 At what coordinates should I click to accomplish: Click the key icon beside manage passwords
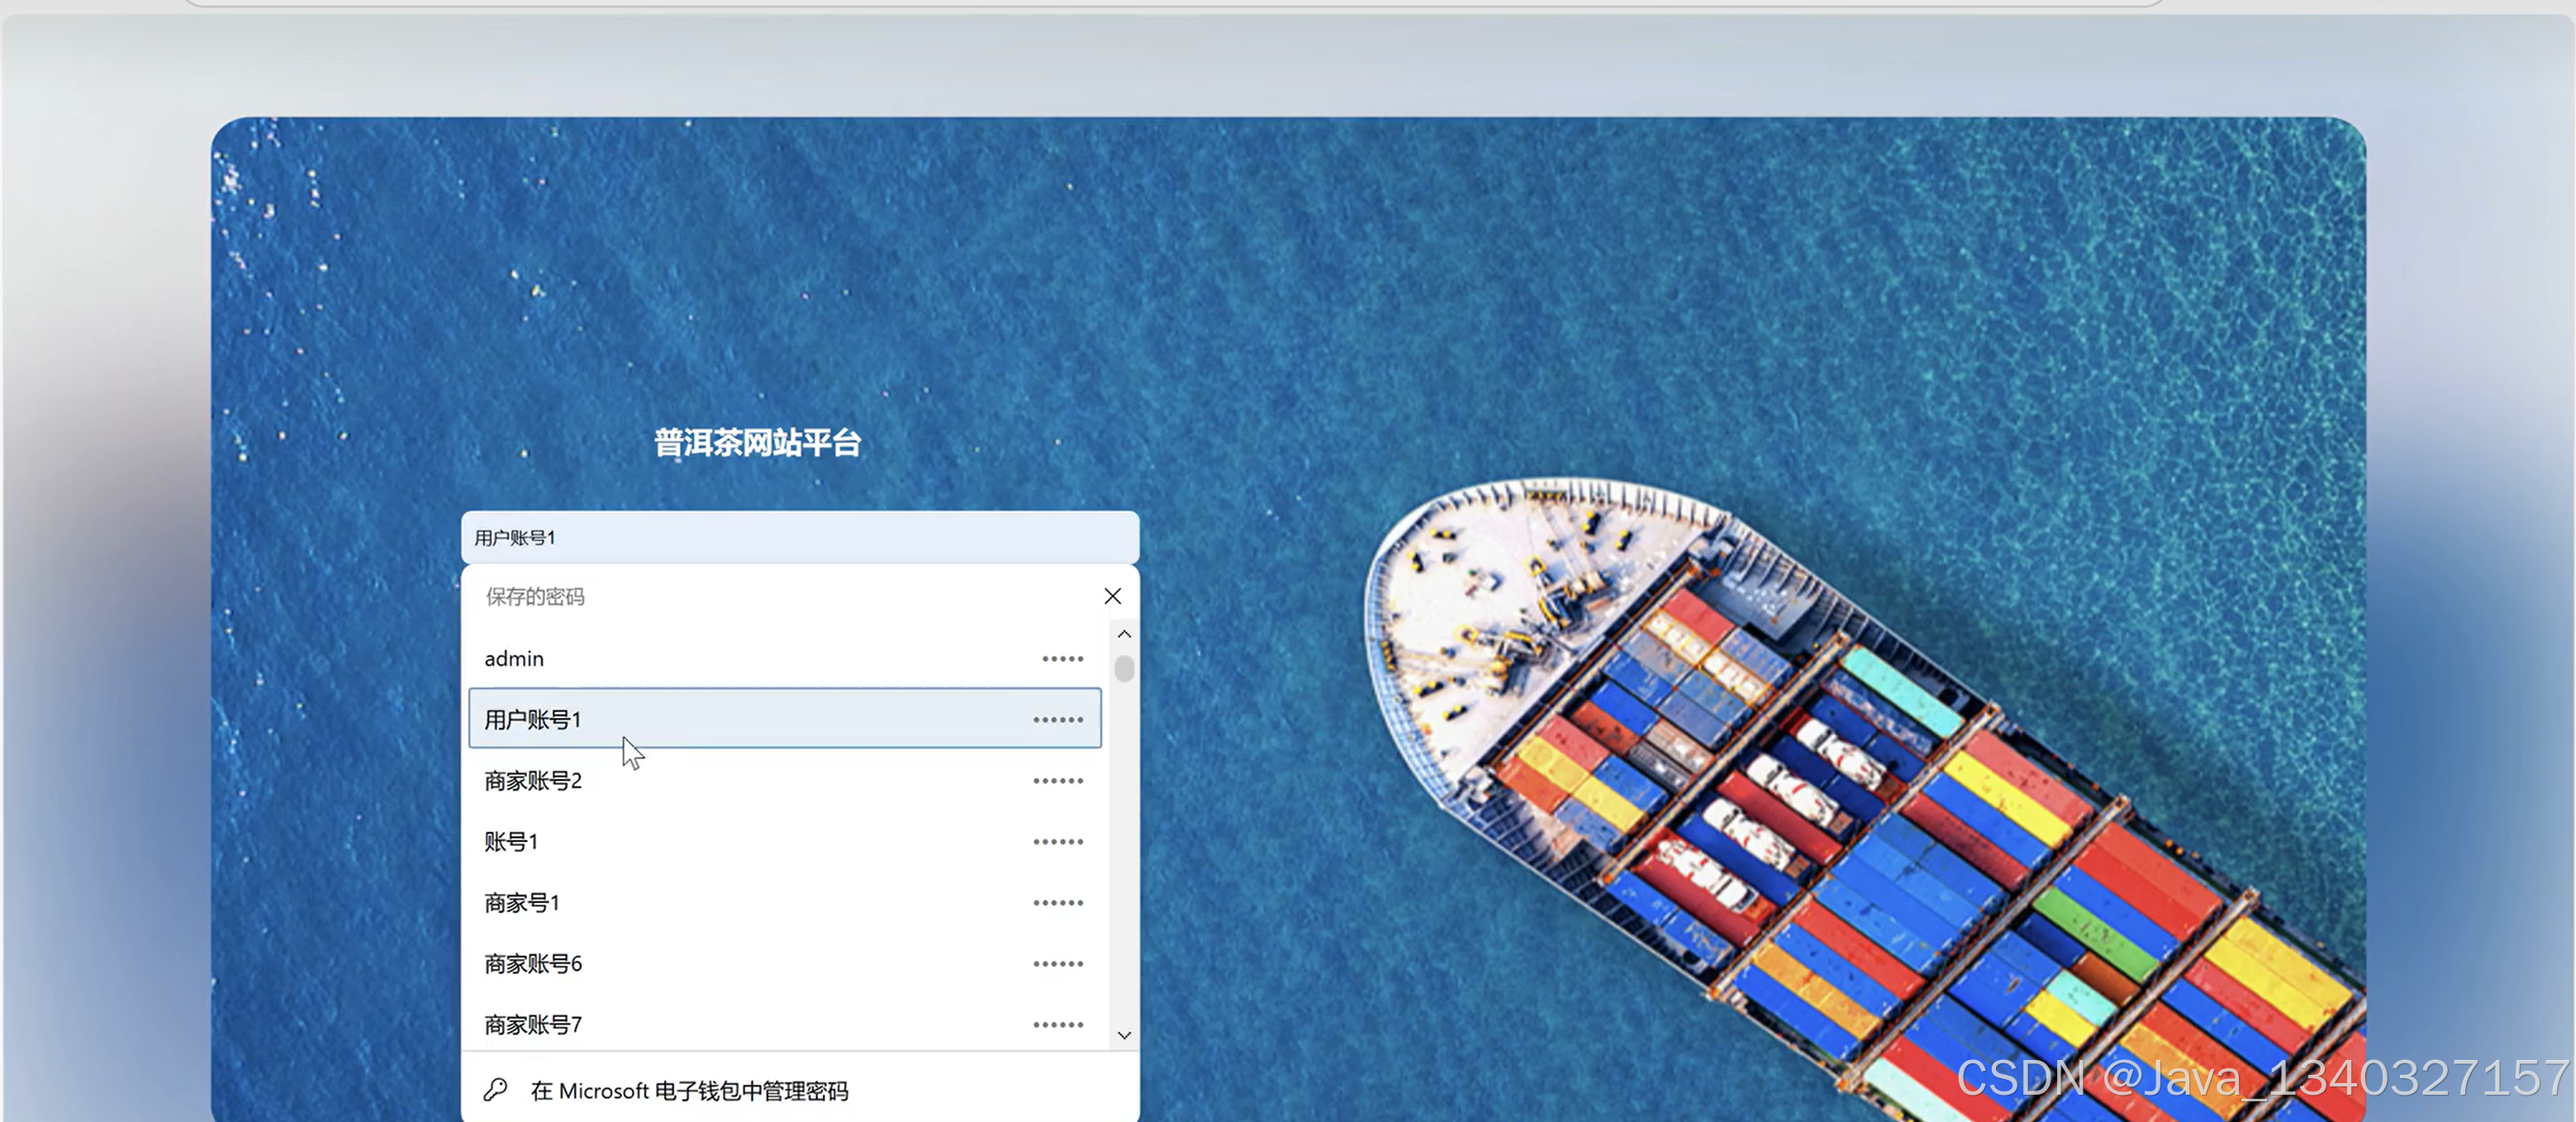tap(496, 1089)
